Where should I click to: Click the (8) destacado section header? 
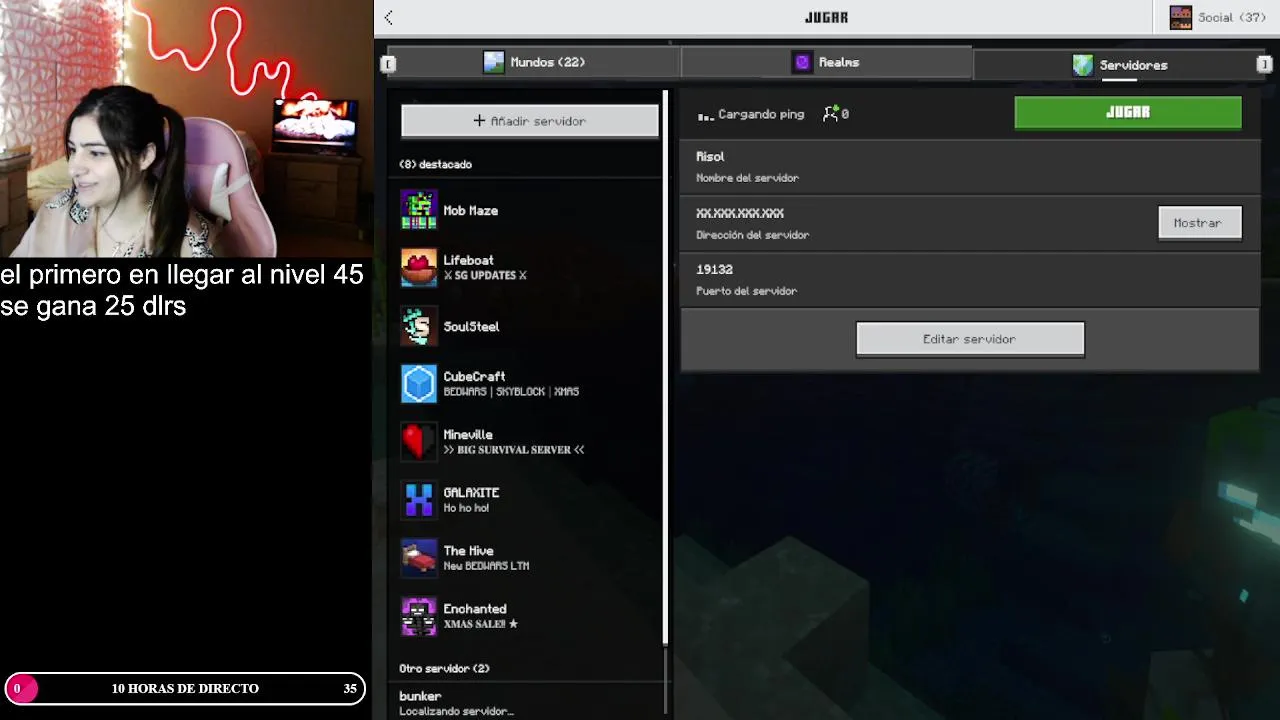[436, 164]
